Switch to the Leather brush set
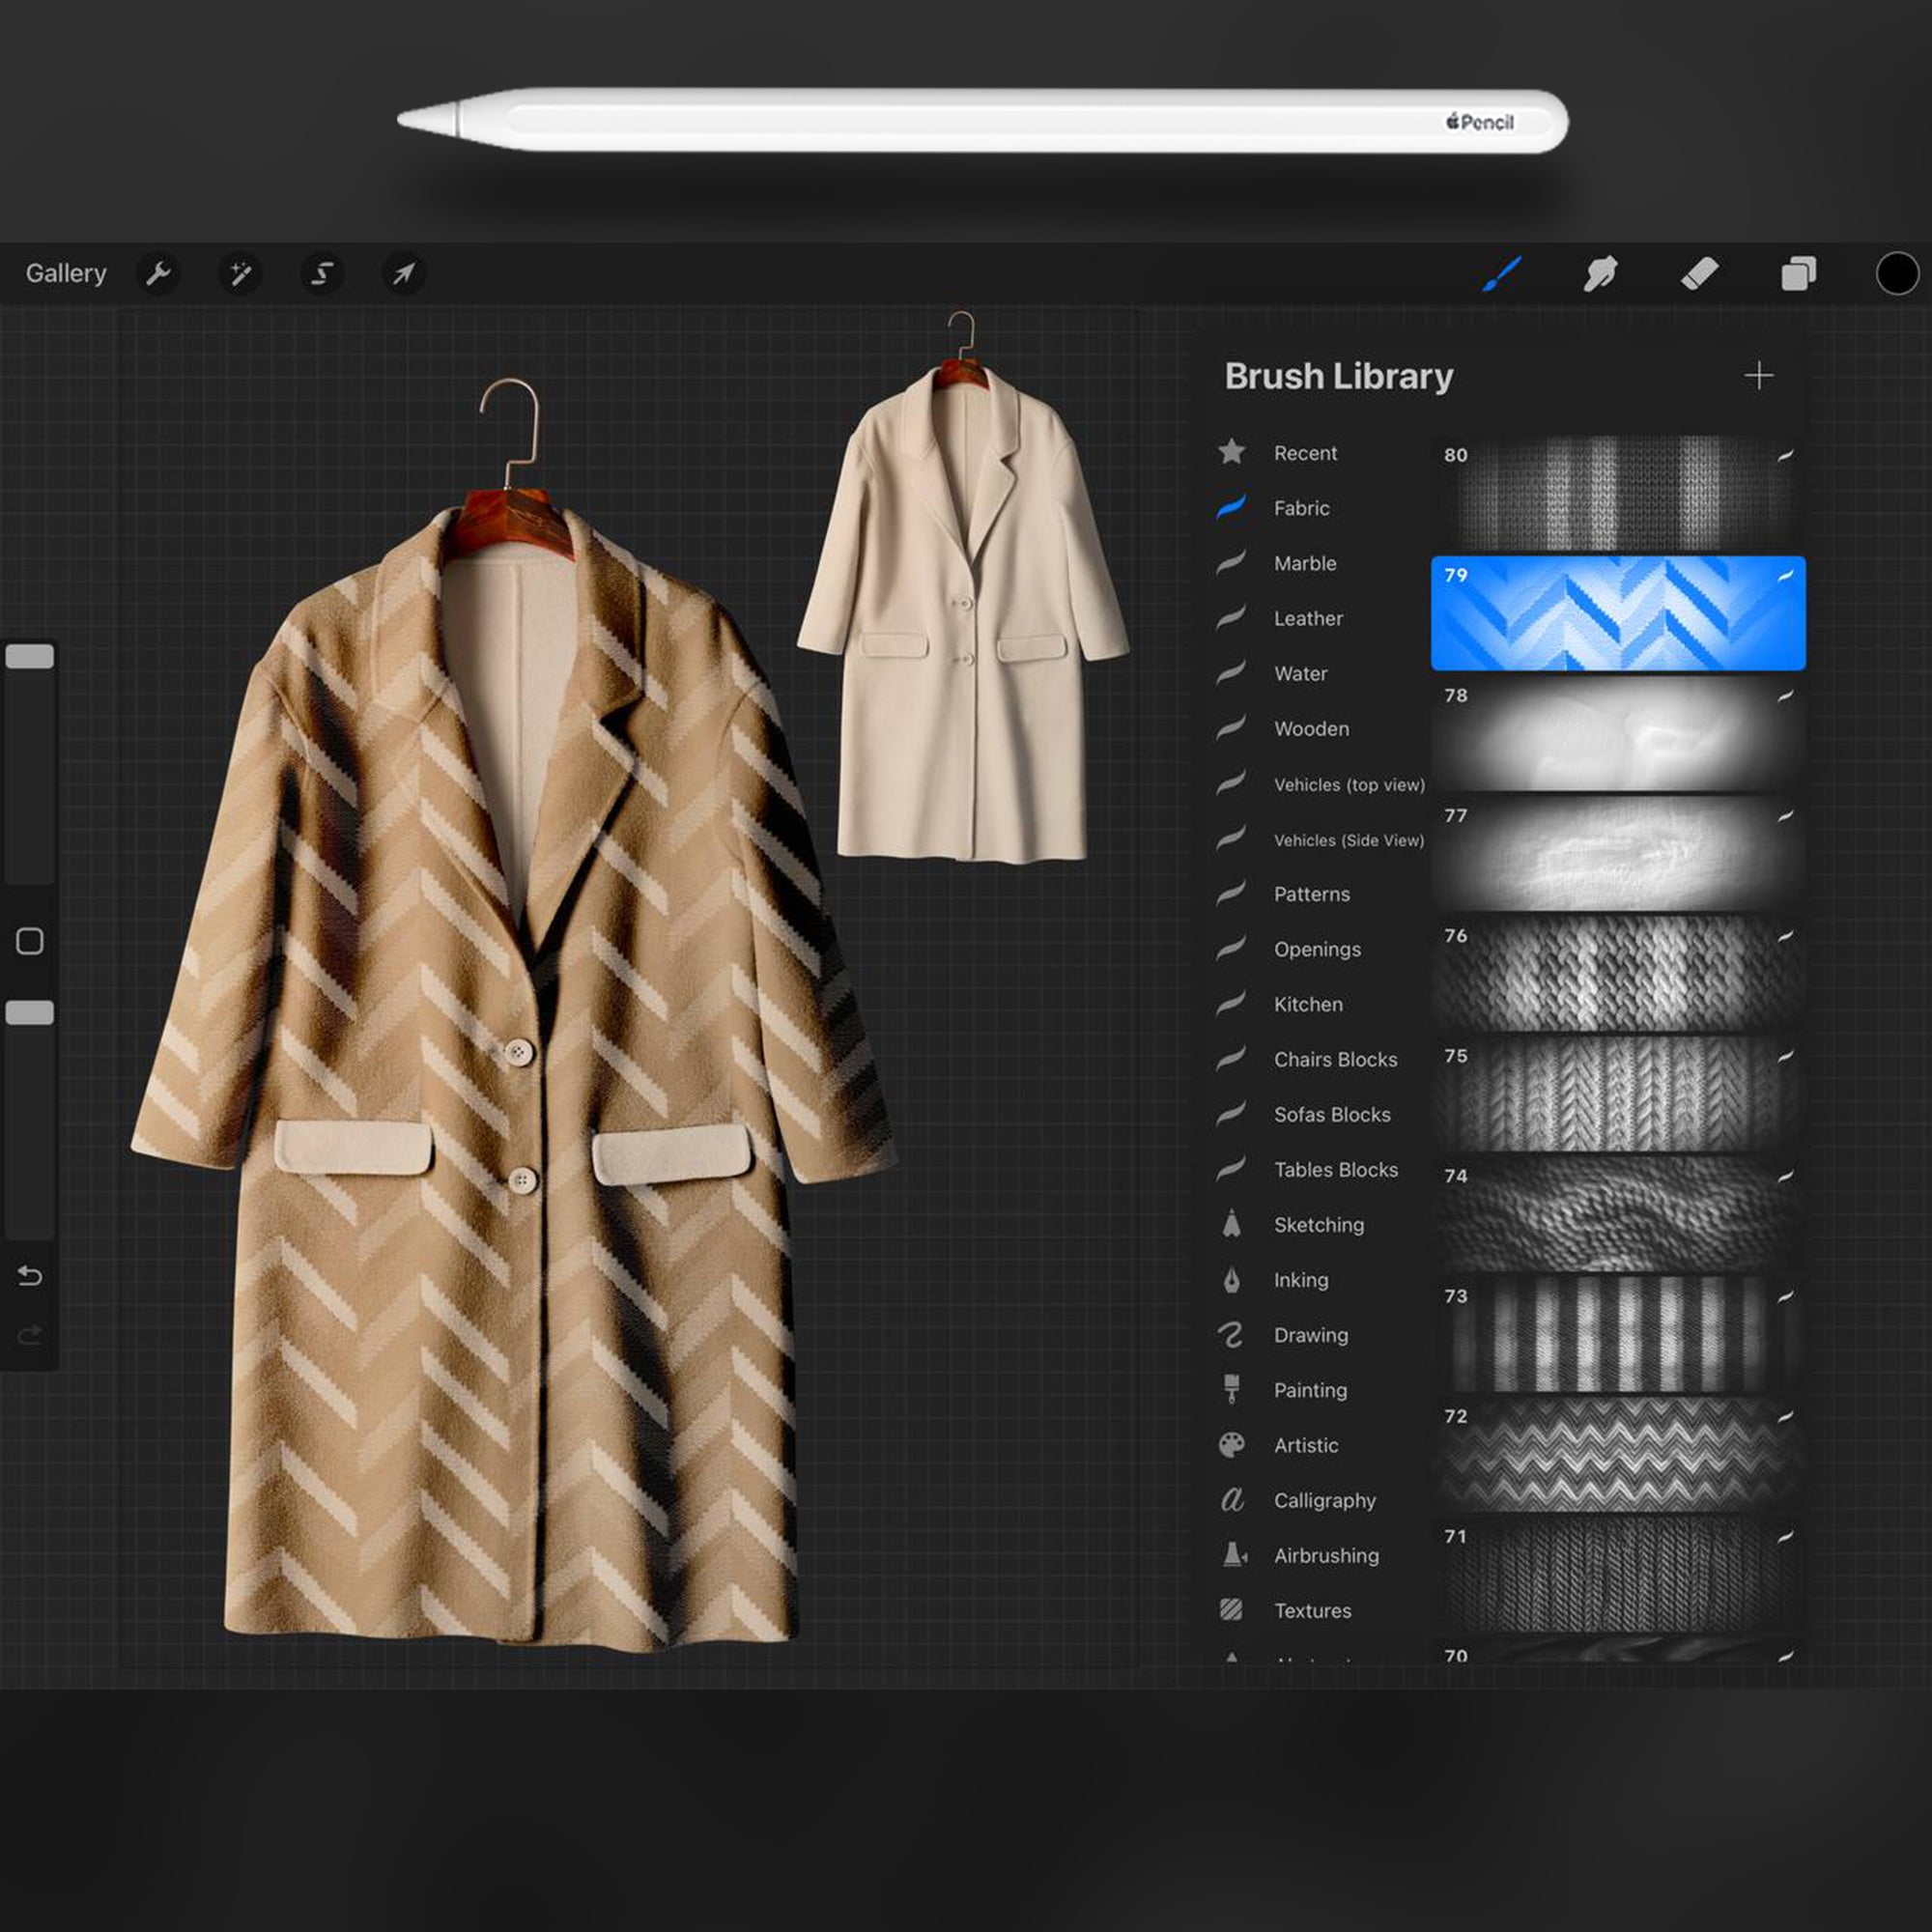The height and width of the screenshot is (1932, 1932). [1307, 619]
